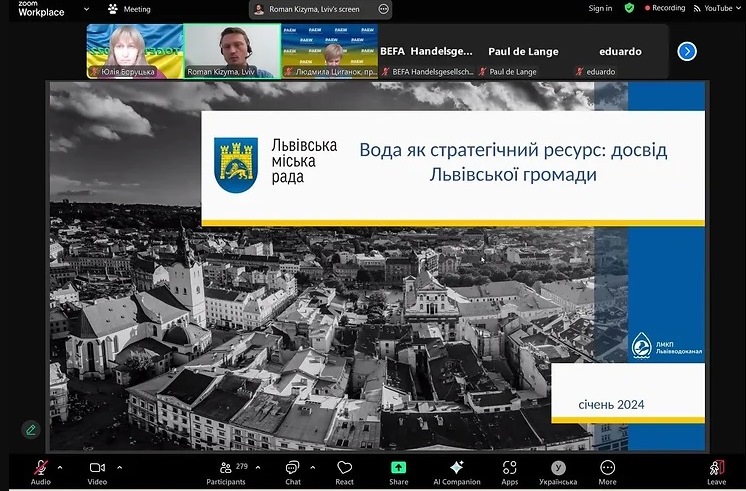746x491 pixels.
Task: Expand the participants options caret
Action: pos(258,468)
